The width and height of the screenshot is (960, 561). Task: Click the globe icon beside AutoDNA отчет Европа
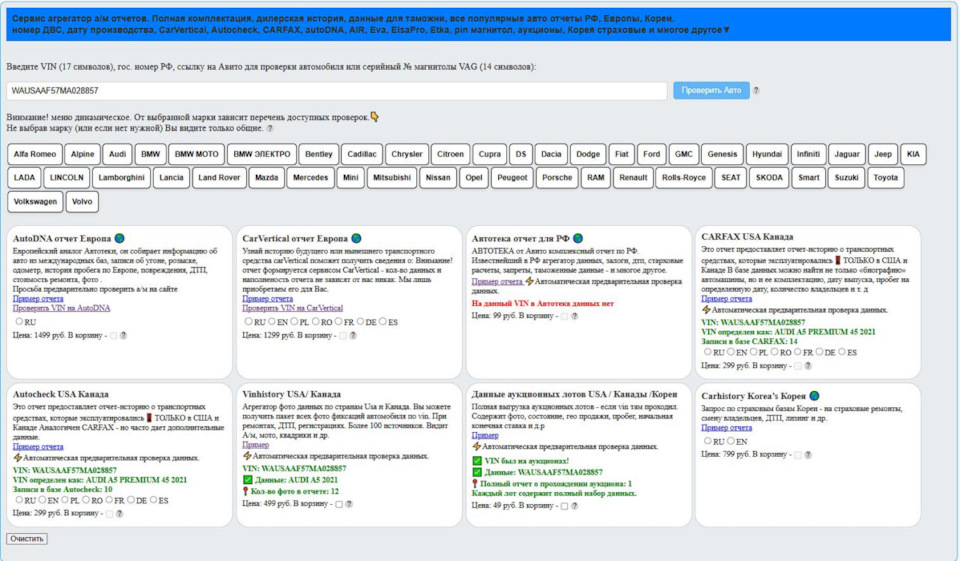(120, 238)
